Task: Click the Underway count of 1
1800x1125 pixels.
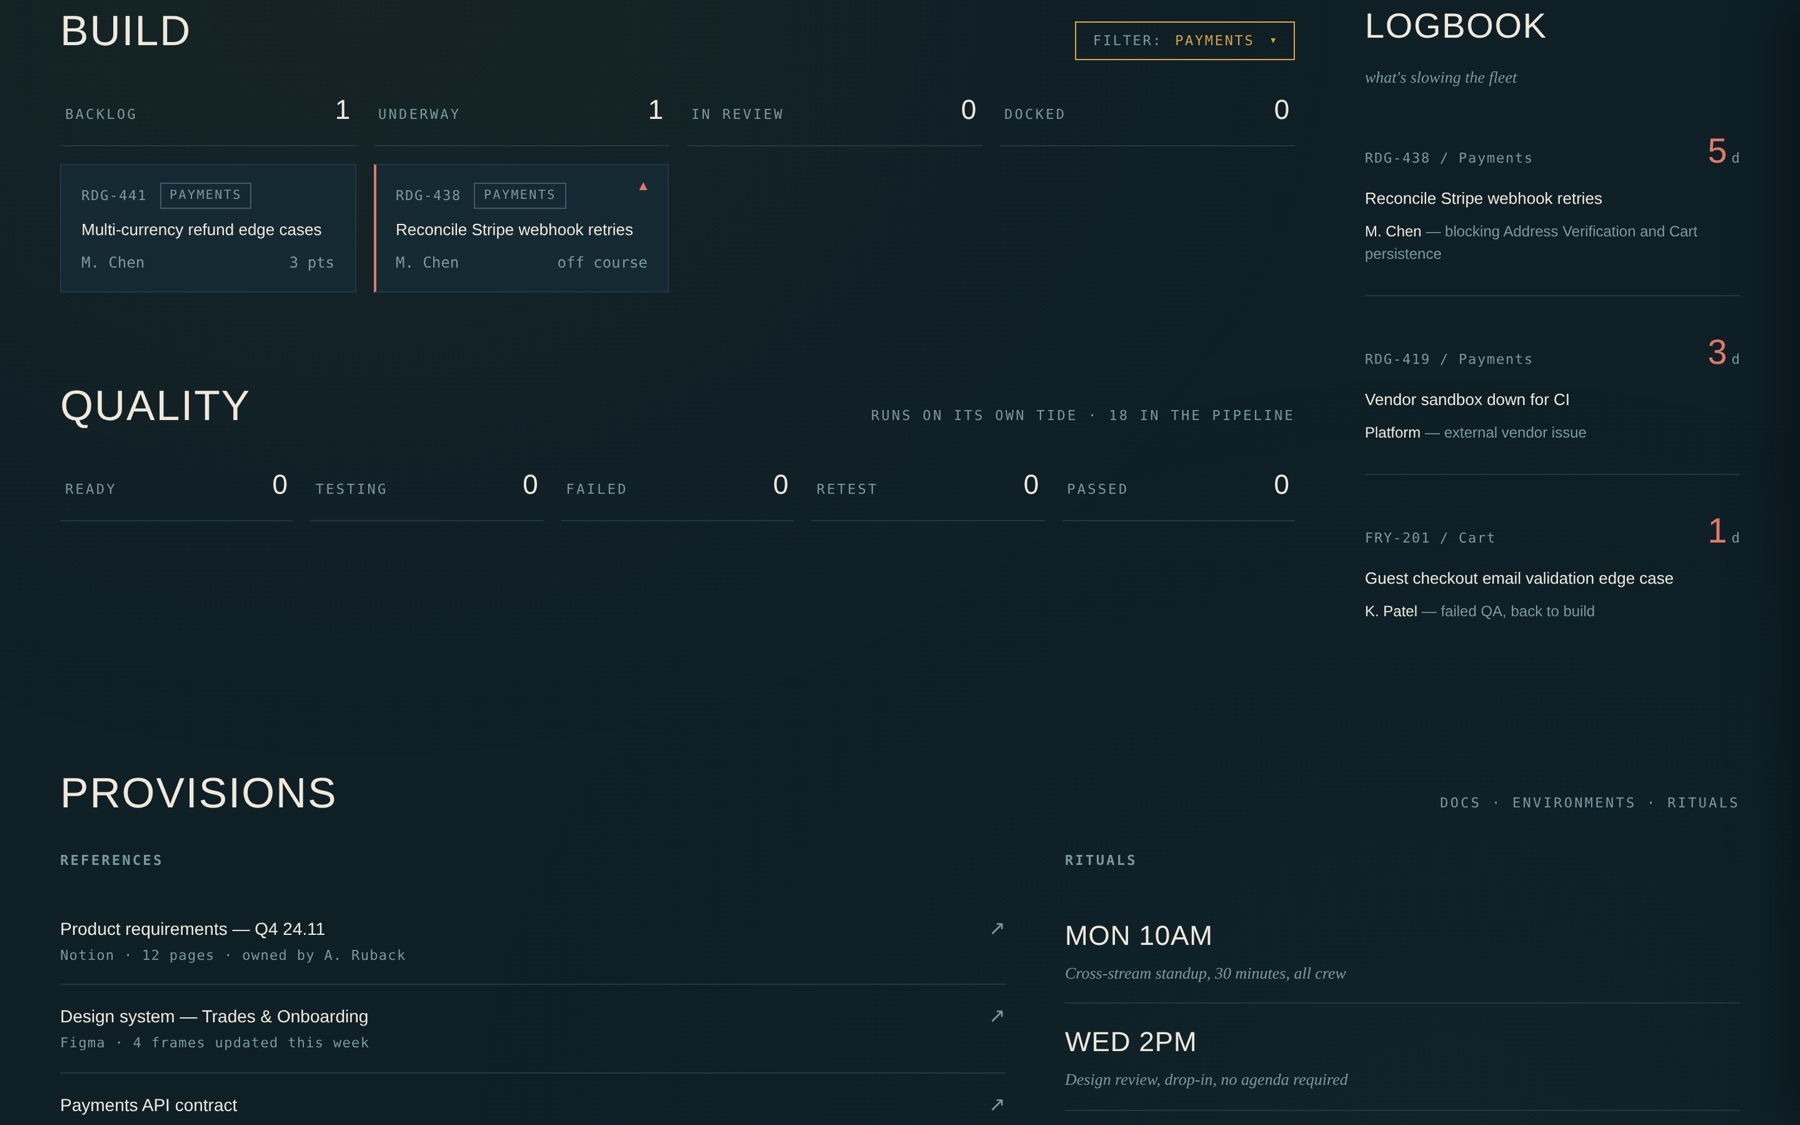Action: pyautogui.click(x=655, y=110)
